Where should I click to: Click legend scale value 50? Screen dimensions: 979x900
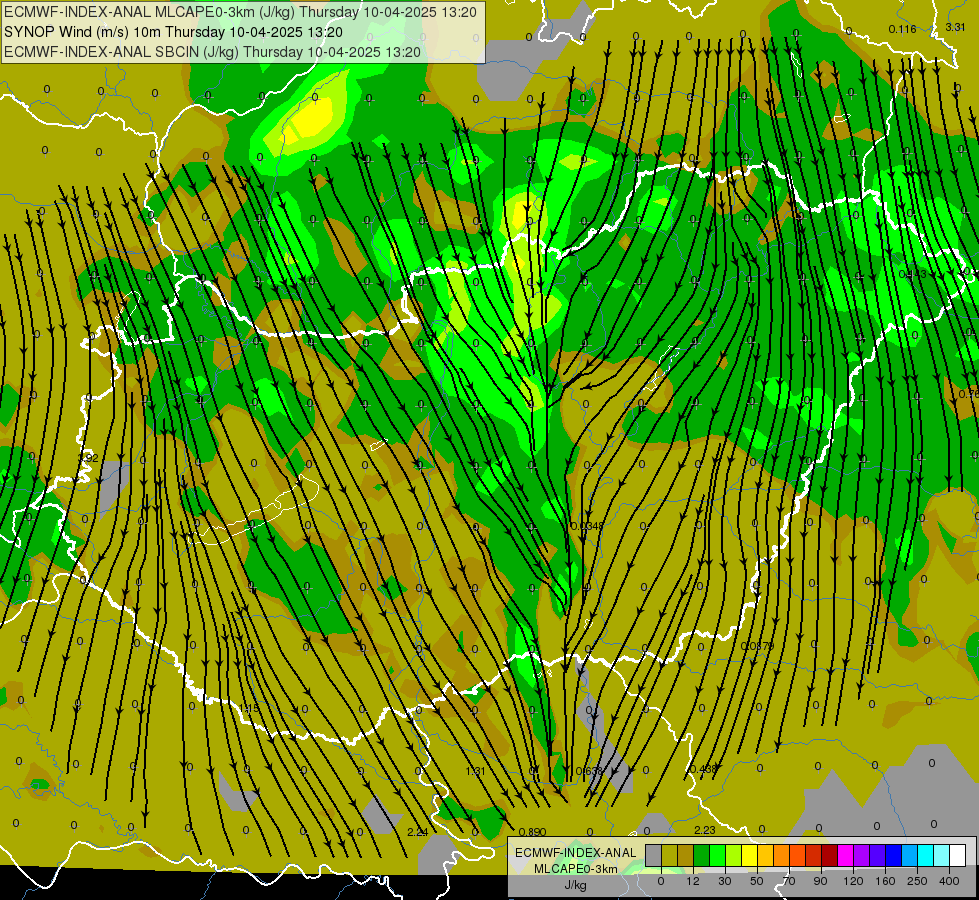click(x=757, y=881)
